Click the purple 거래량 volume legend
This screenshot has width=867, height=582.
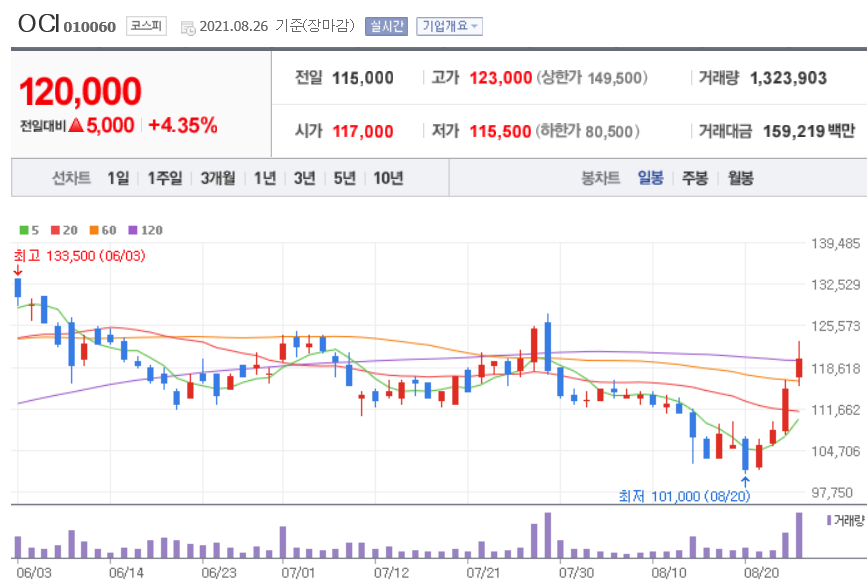(x=845, y=520)
